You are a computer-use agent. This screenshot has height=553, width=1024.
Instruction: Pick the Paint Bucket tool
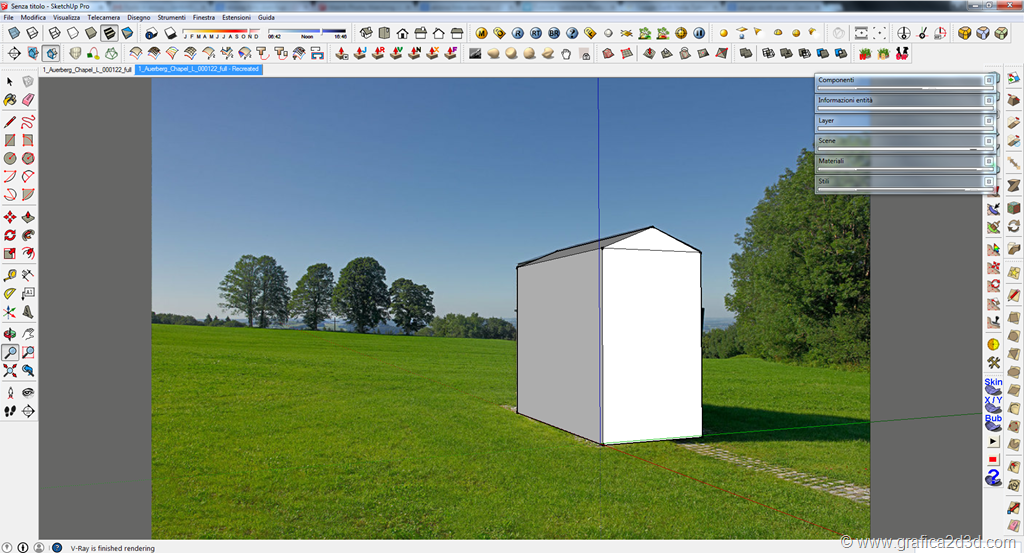pos(10,100)
